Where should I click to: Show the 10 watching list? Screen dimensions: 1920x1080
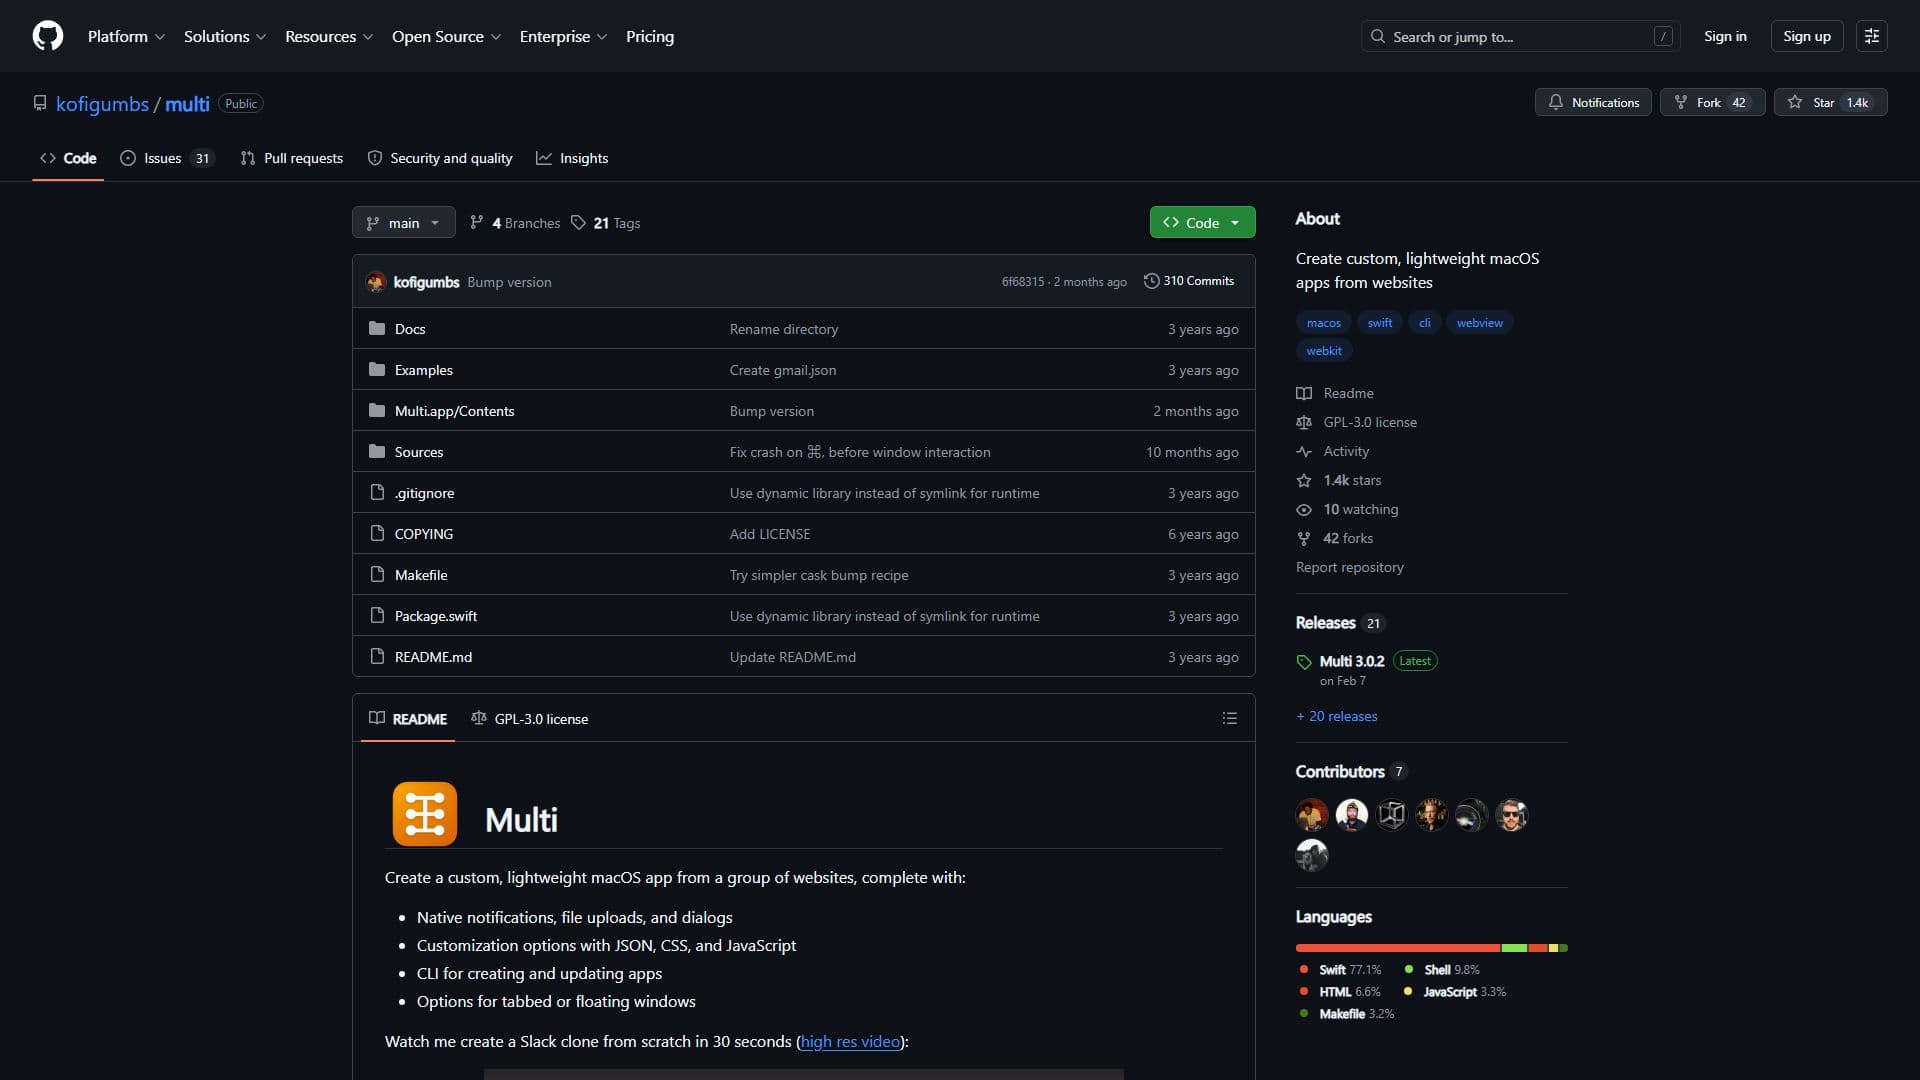pos(1361,509)
